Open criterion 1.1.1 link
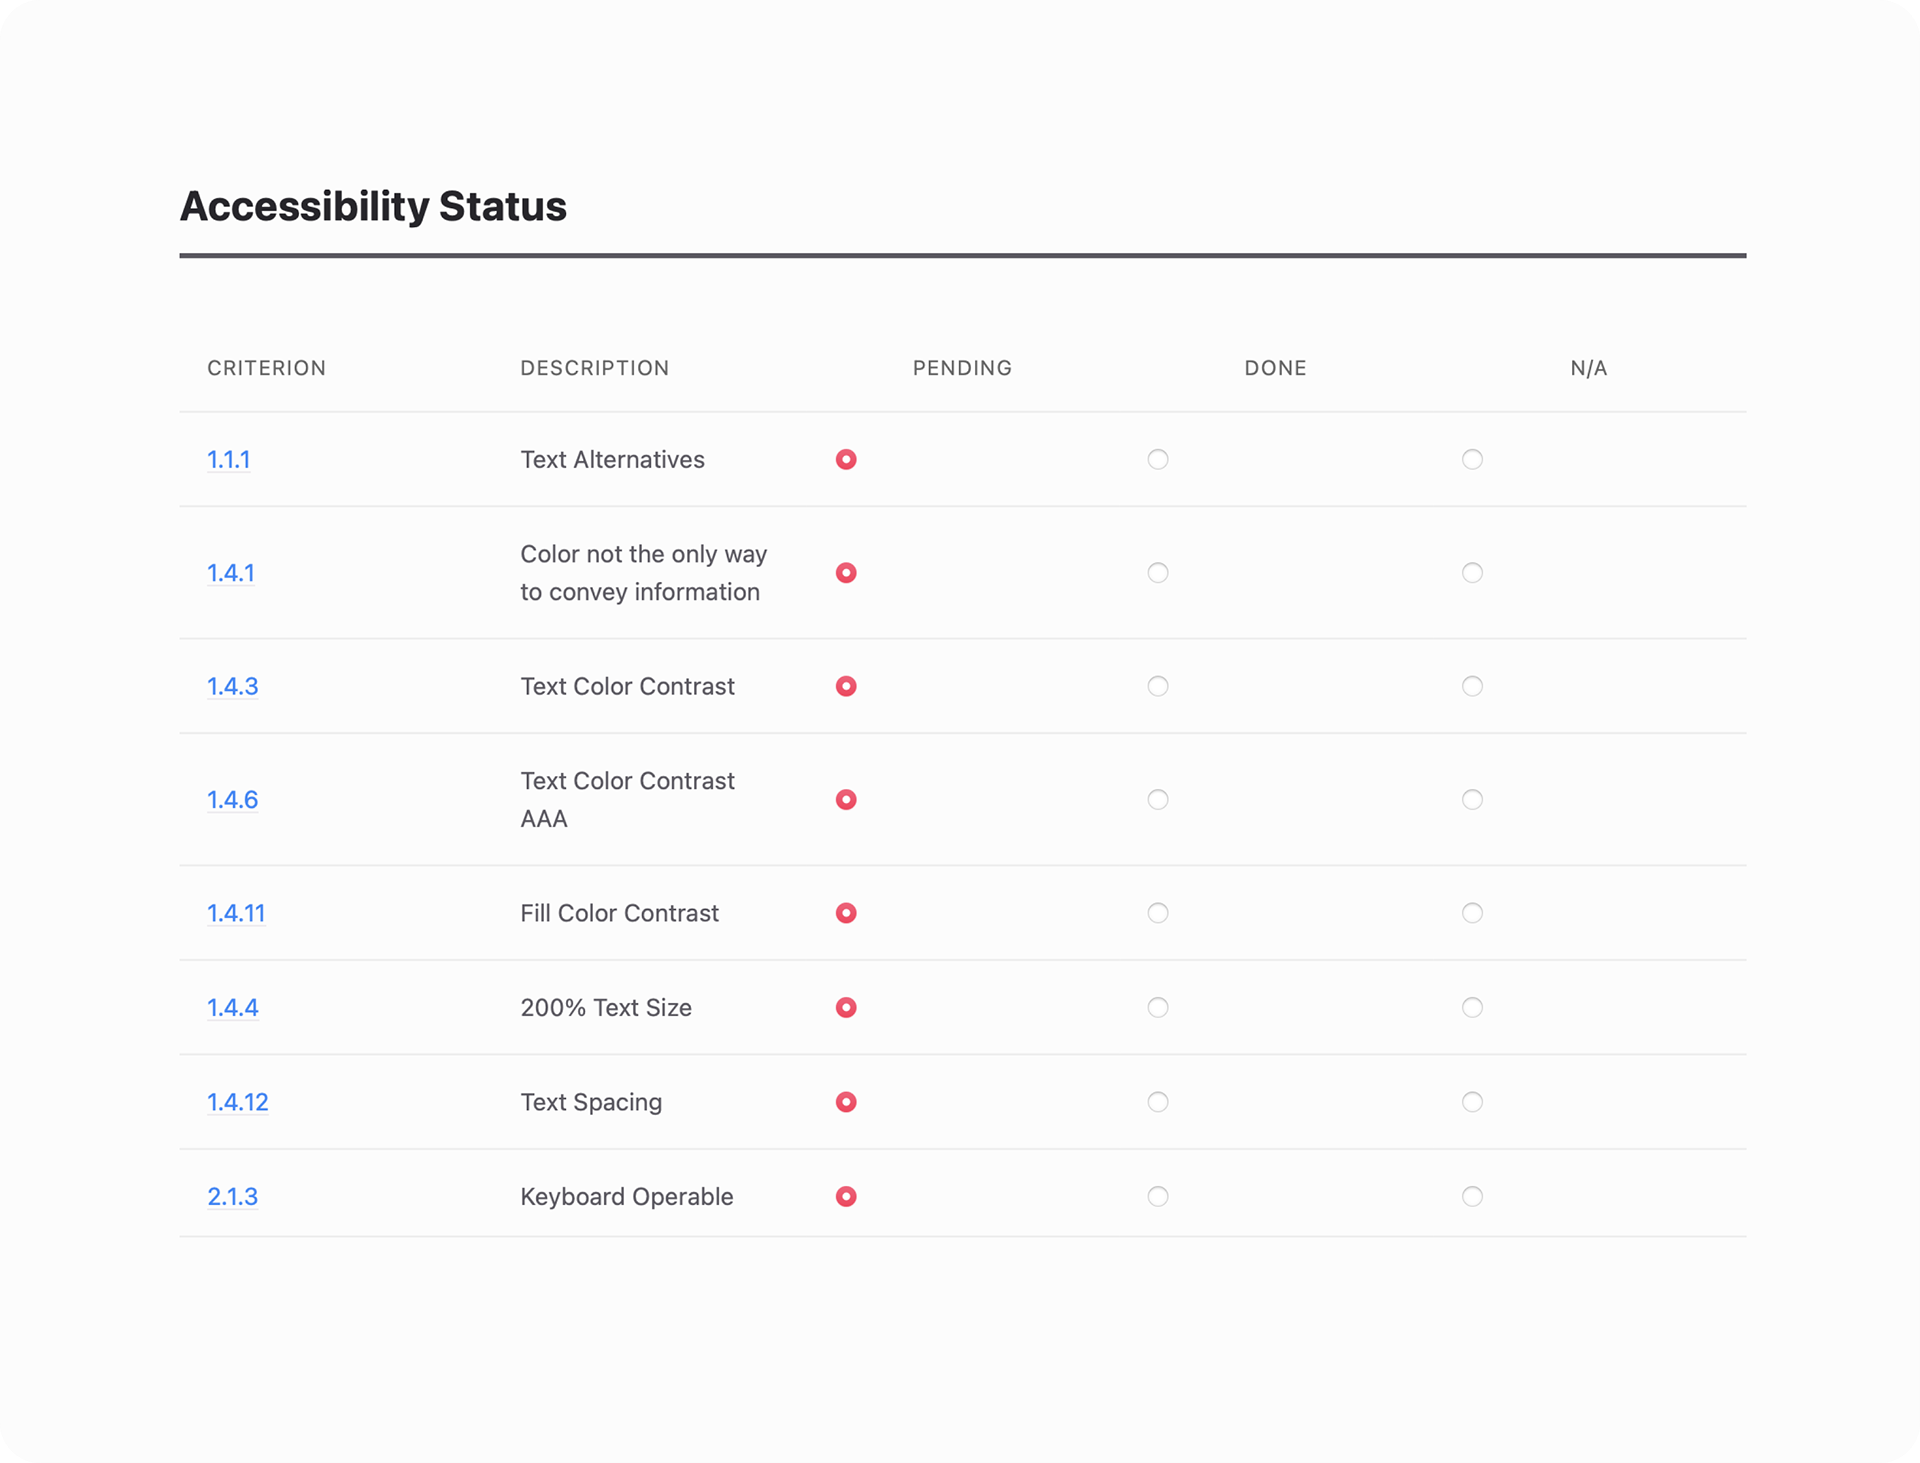The image size is (1920, 1463). (x=228, y=460)
